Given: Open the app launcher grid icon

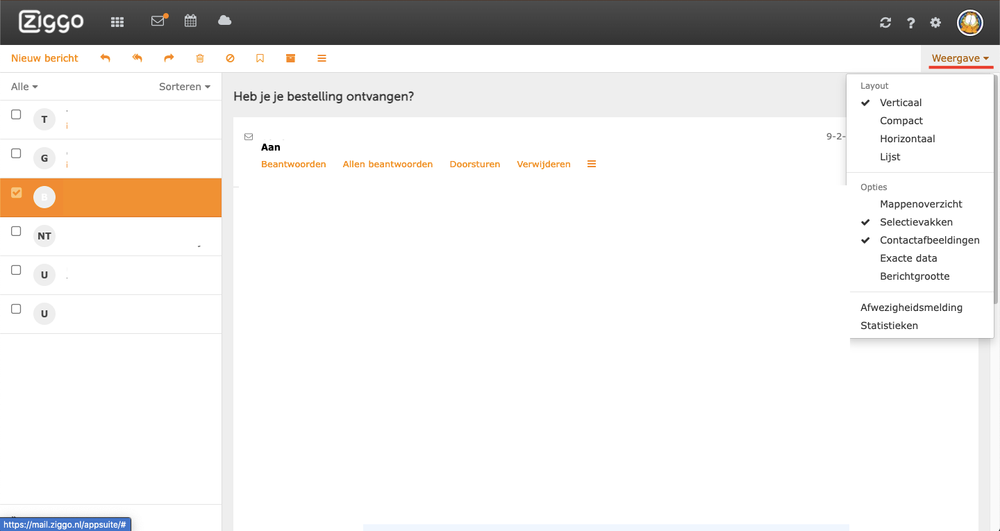Looking at the screenshot, I should (x=117, y=22).
